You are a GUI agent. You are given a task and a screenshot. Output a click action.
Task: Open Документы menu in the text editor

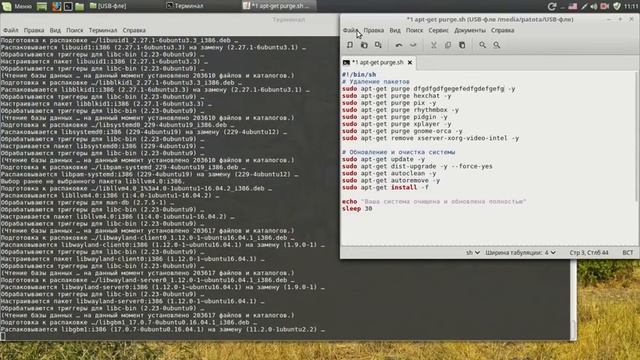(470, 30)
